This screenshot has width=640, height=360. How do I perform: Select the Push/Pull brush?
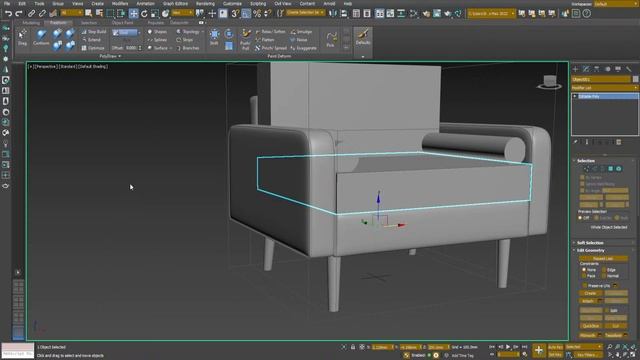pyautogui.click(x=245, y=39)
